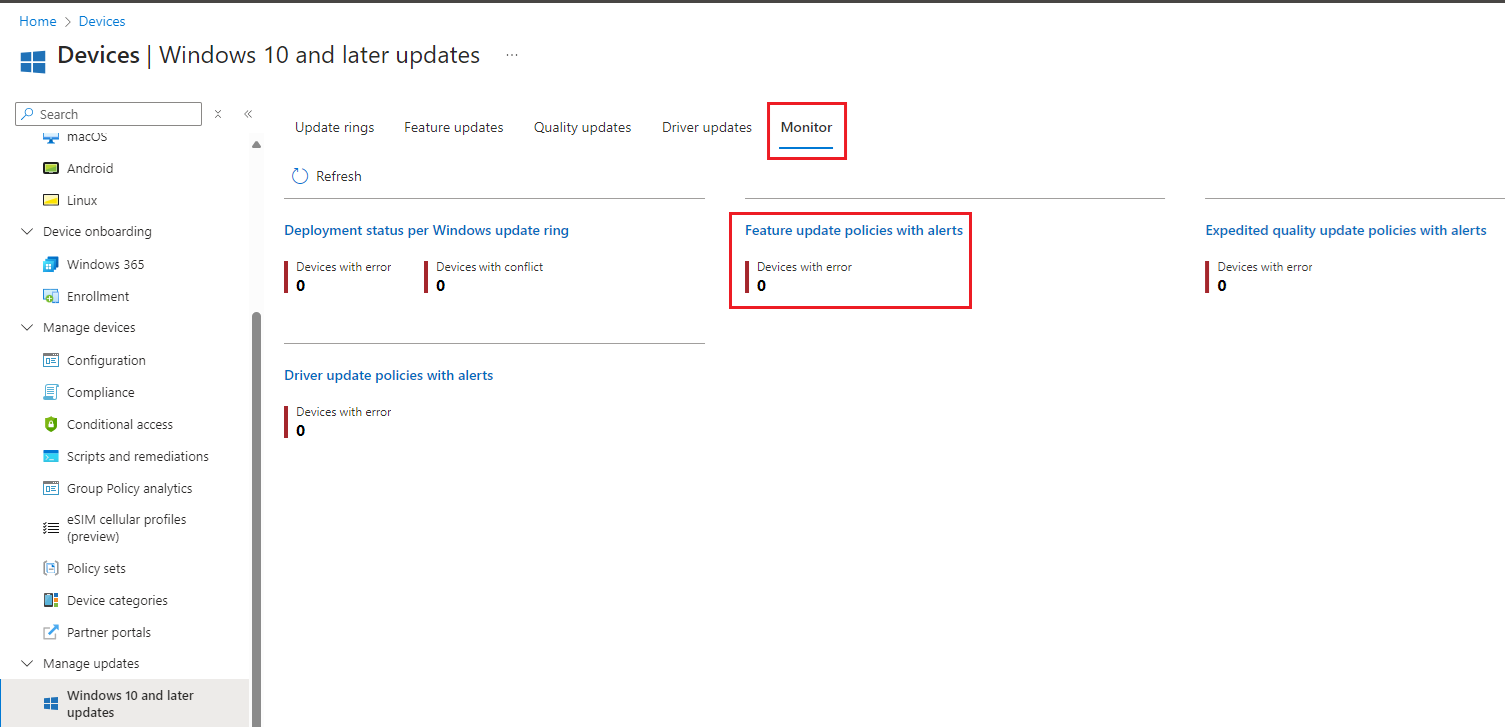Open Conditional access in the sidebar
The height and width of the screenshot is (727, 1505).
[x=120, y=424]
